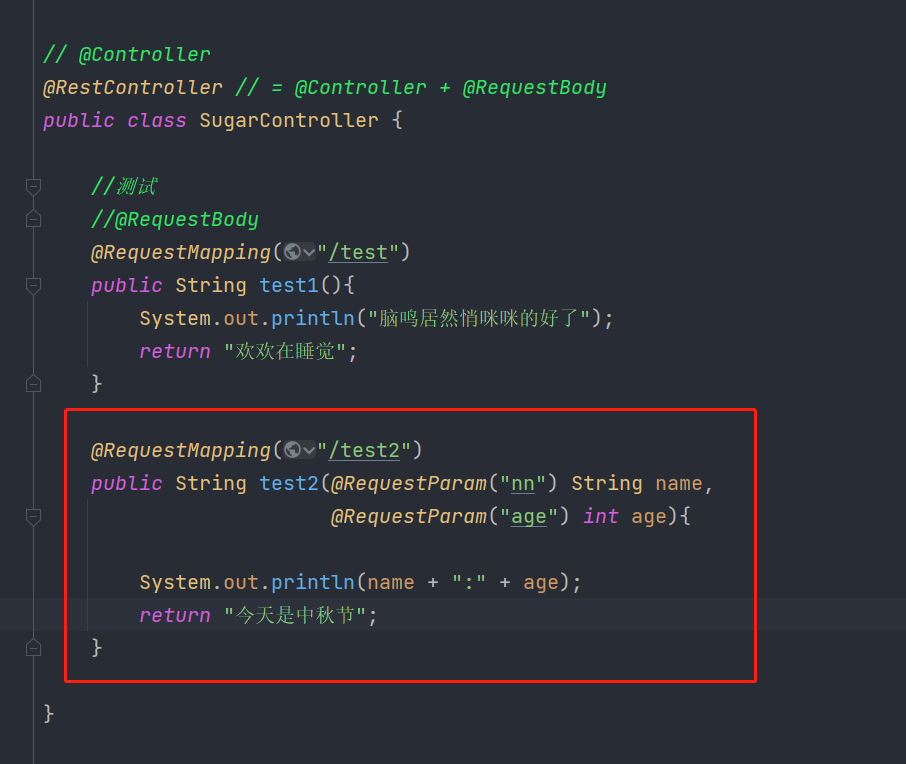Click the @RestController annotation
The image size is (906, 764).
pyautogui.click(x=133, y=87)
